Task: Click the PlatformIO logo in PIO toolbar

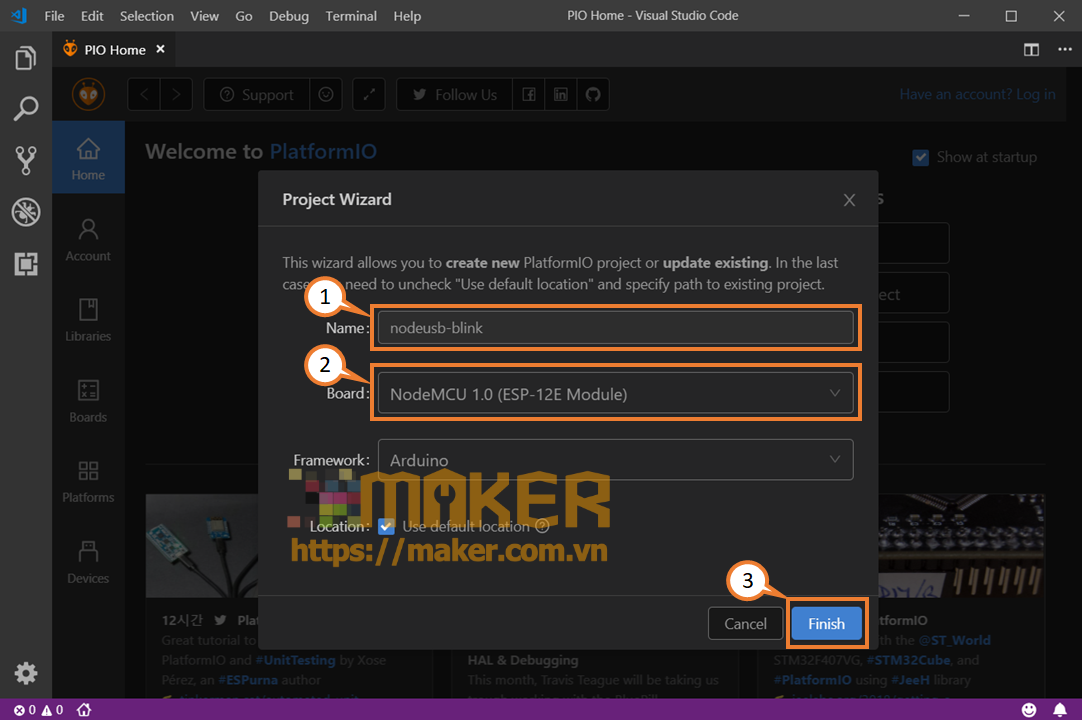Action: click(x=88, y=95)
